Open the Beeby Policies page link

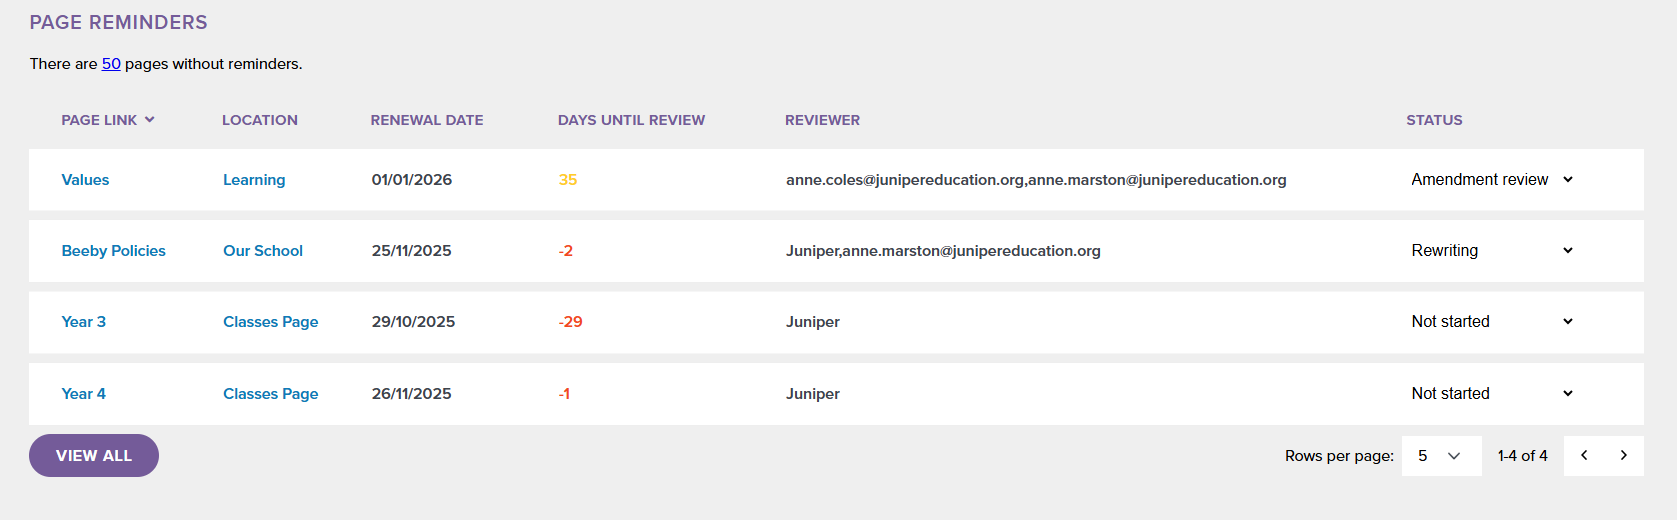point(113,251)
